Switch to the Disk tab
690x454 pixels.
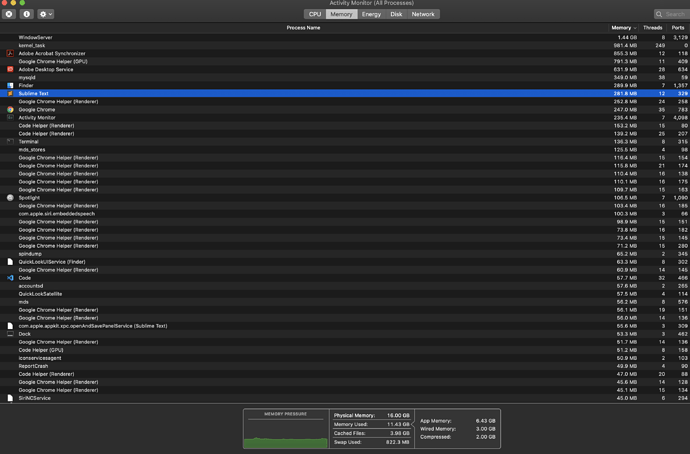[x=396, y=14]
